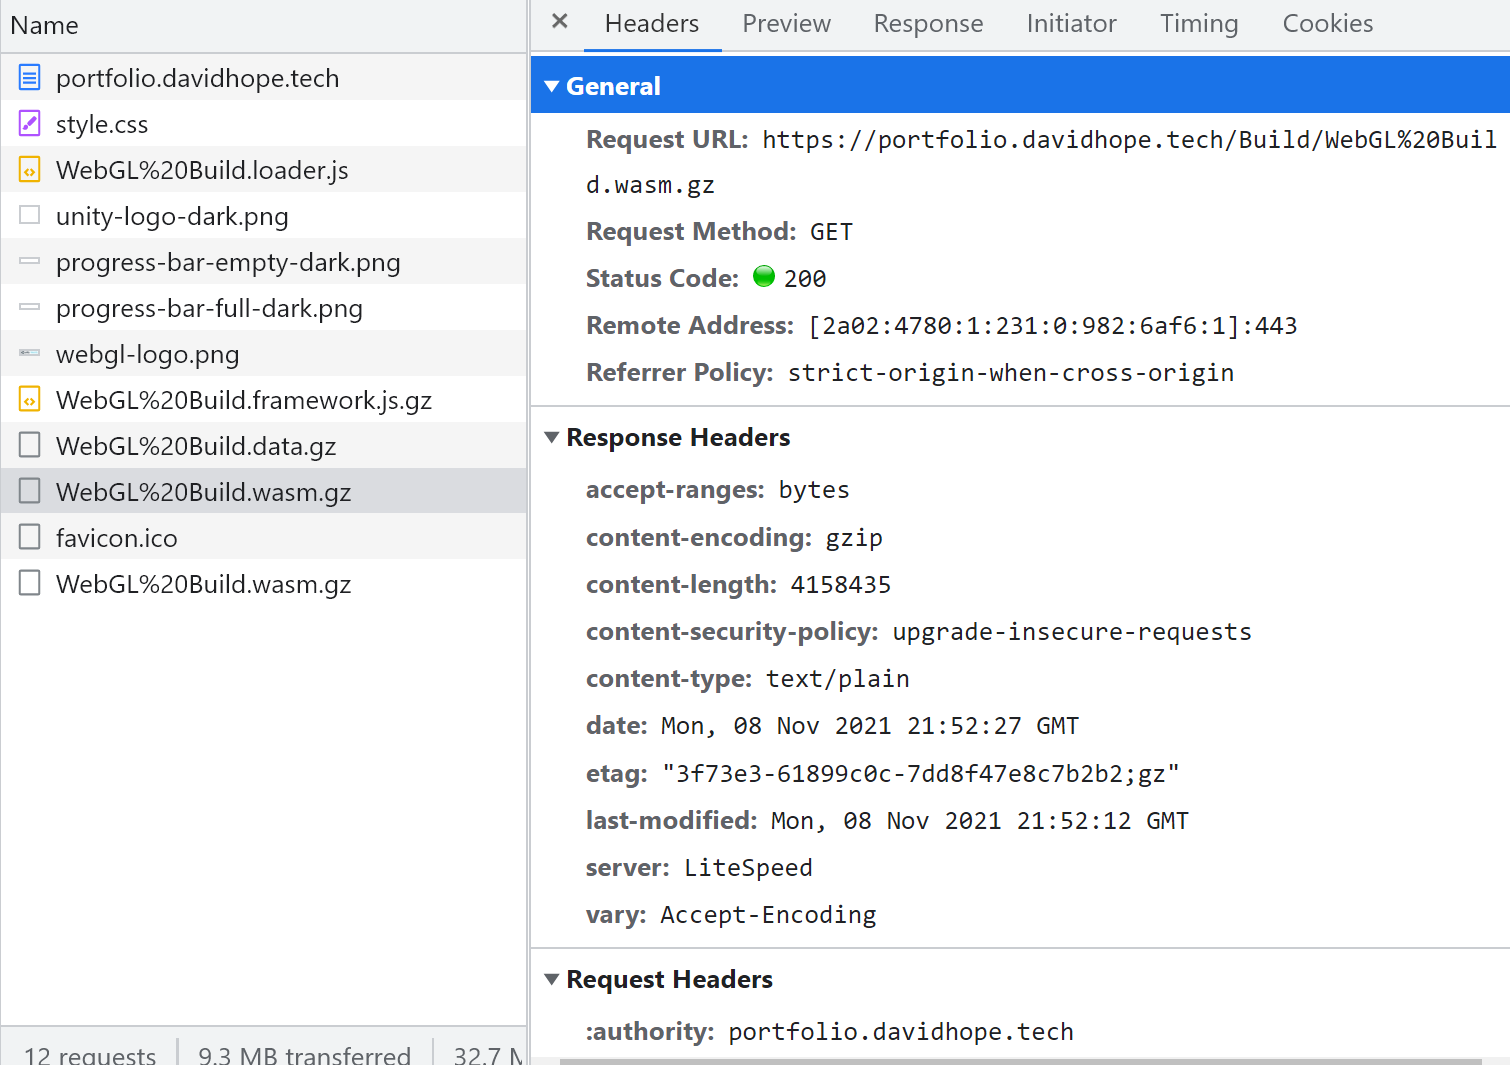Click the script icon beside WebGL%20Build.framework.js.gz
The width and height of the screenshot is (1510, 1065).
(30, 400)
